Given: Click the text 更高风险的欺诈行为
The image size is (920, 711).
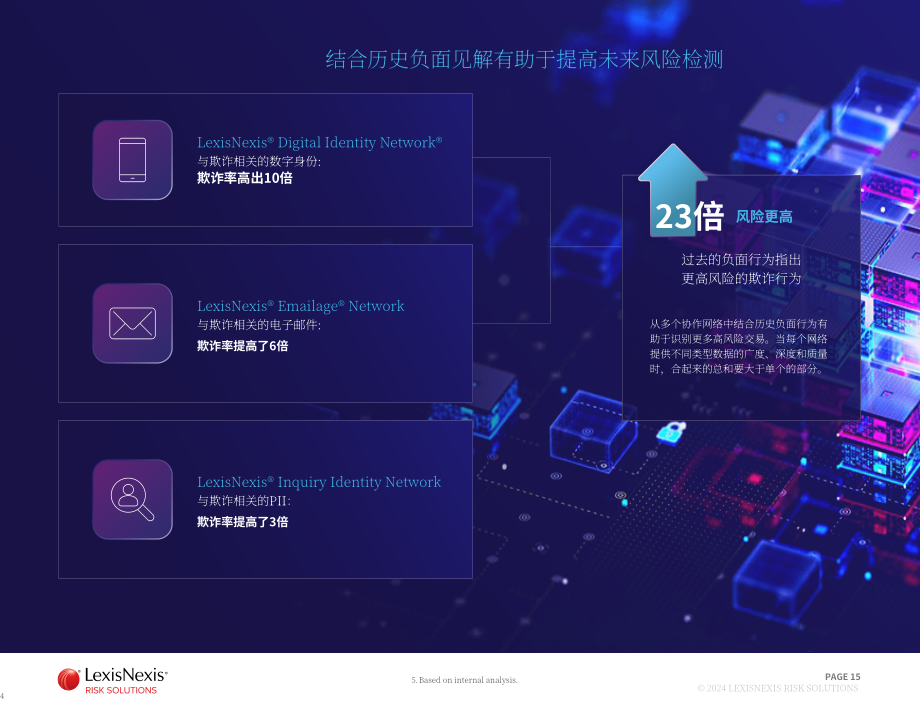Looking at the screenshot, I should click(741, 278).
